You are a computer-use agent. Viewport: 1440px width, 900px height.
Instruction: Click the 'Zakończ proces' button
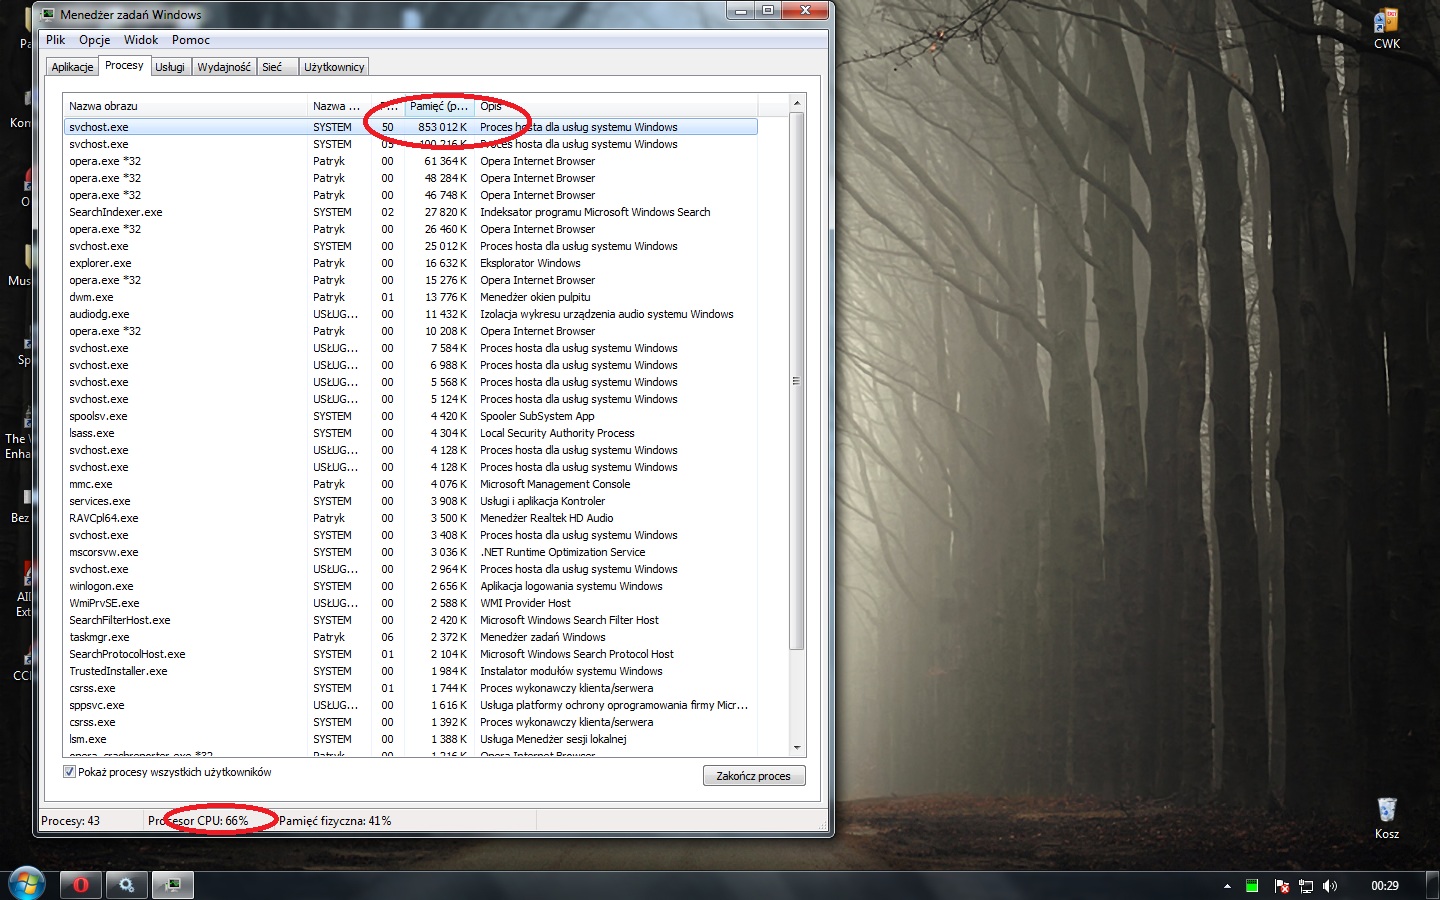(753, 776)
